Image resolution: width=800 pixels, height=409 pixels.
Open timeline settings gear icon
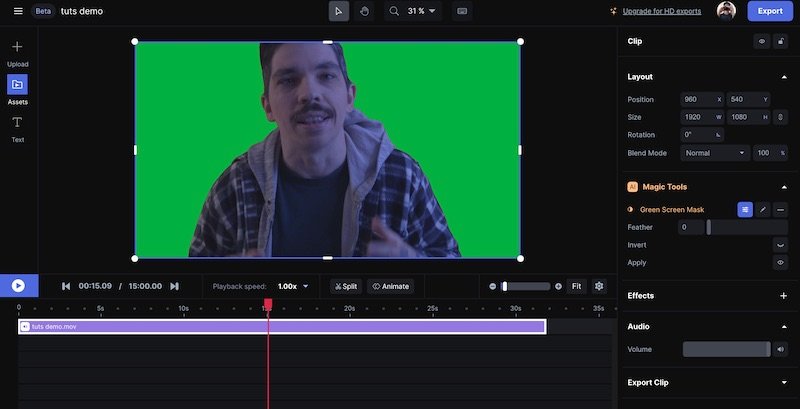click(599, 286)
